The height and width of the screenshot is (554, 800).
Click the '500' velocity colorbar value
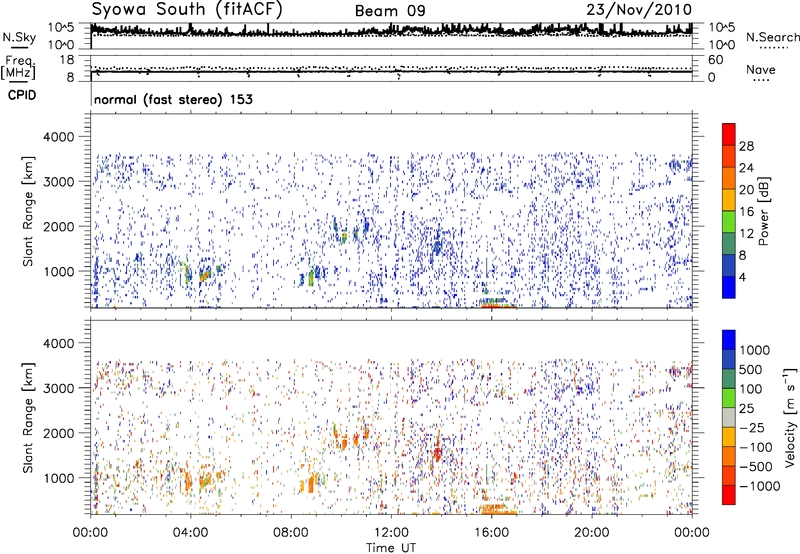750,370
